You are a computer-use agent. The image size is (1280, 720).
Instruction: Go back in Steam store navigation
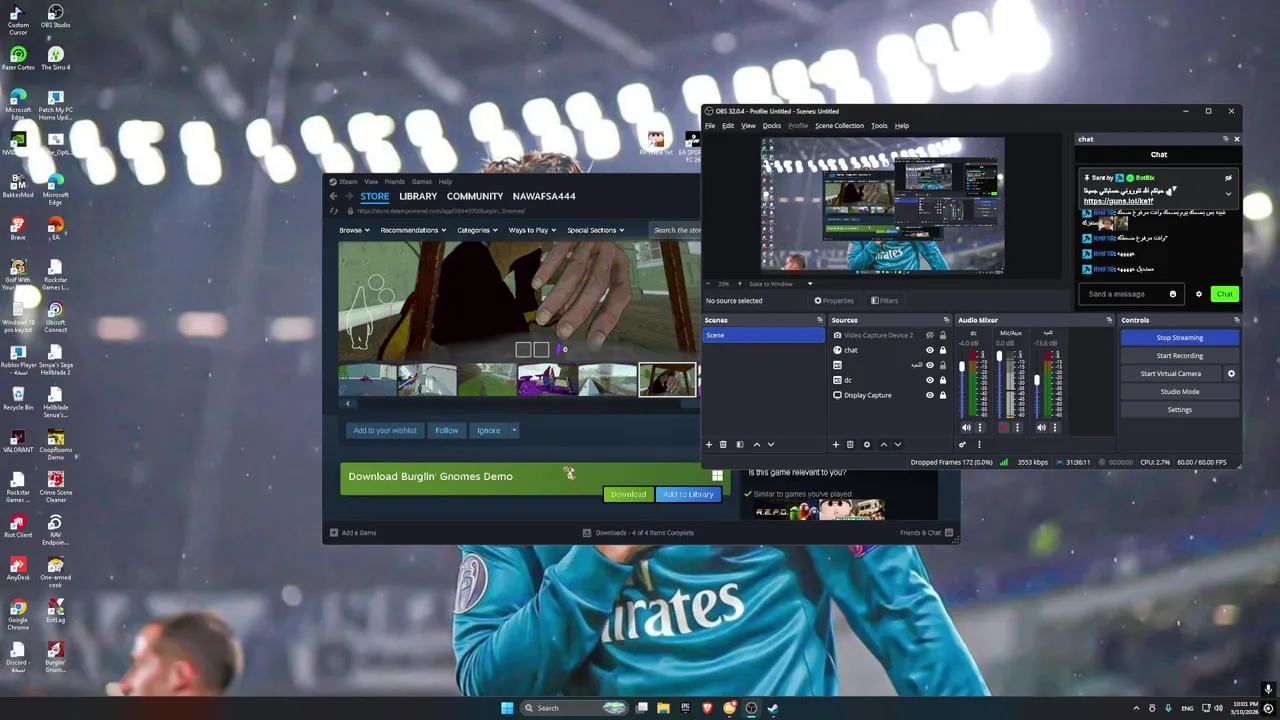(x=334, y=196)
